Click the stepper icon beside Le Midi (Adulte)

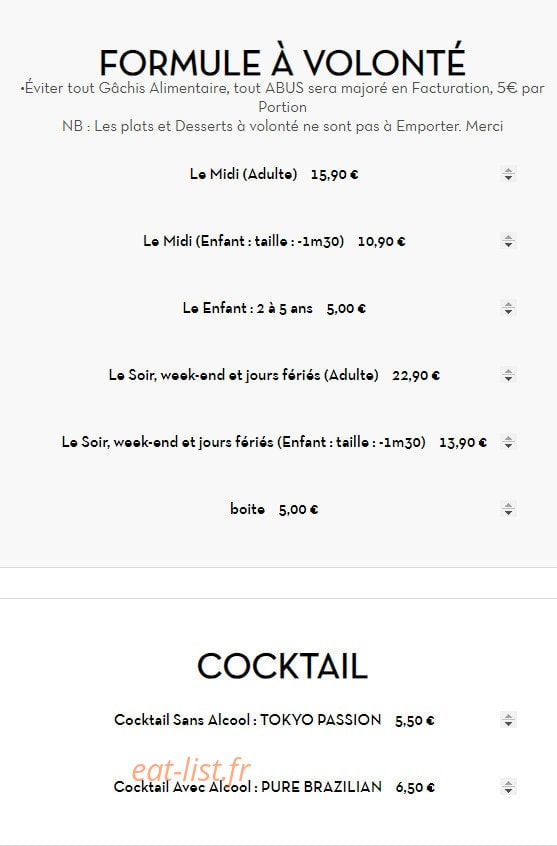click(508, 174)
